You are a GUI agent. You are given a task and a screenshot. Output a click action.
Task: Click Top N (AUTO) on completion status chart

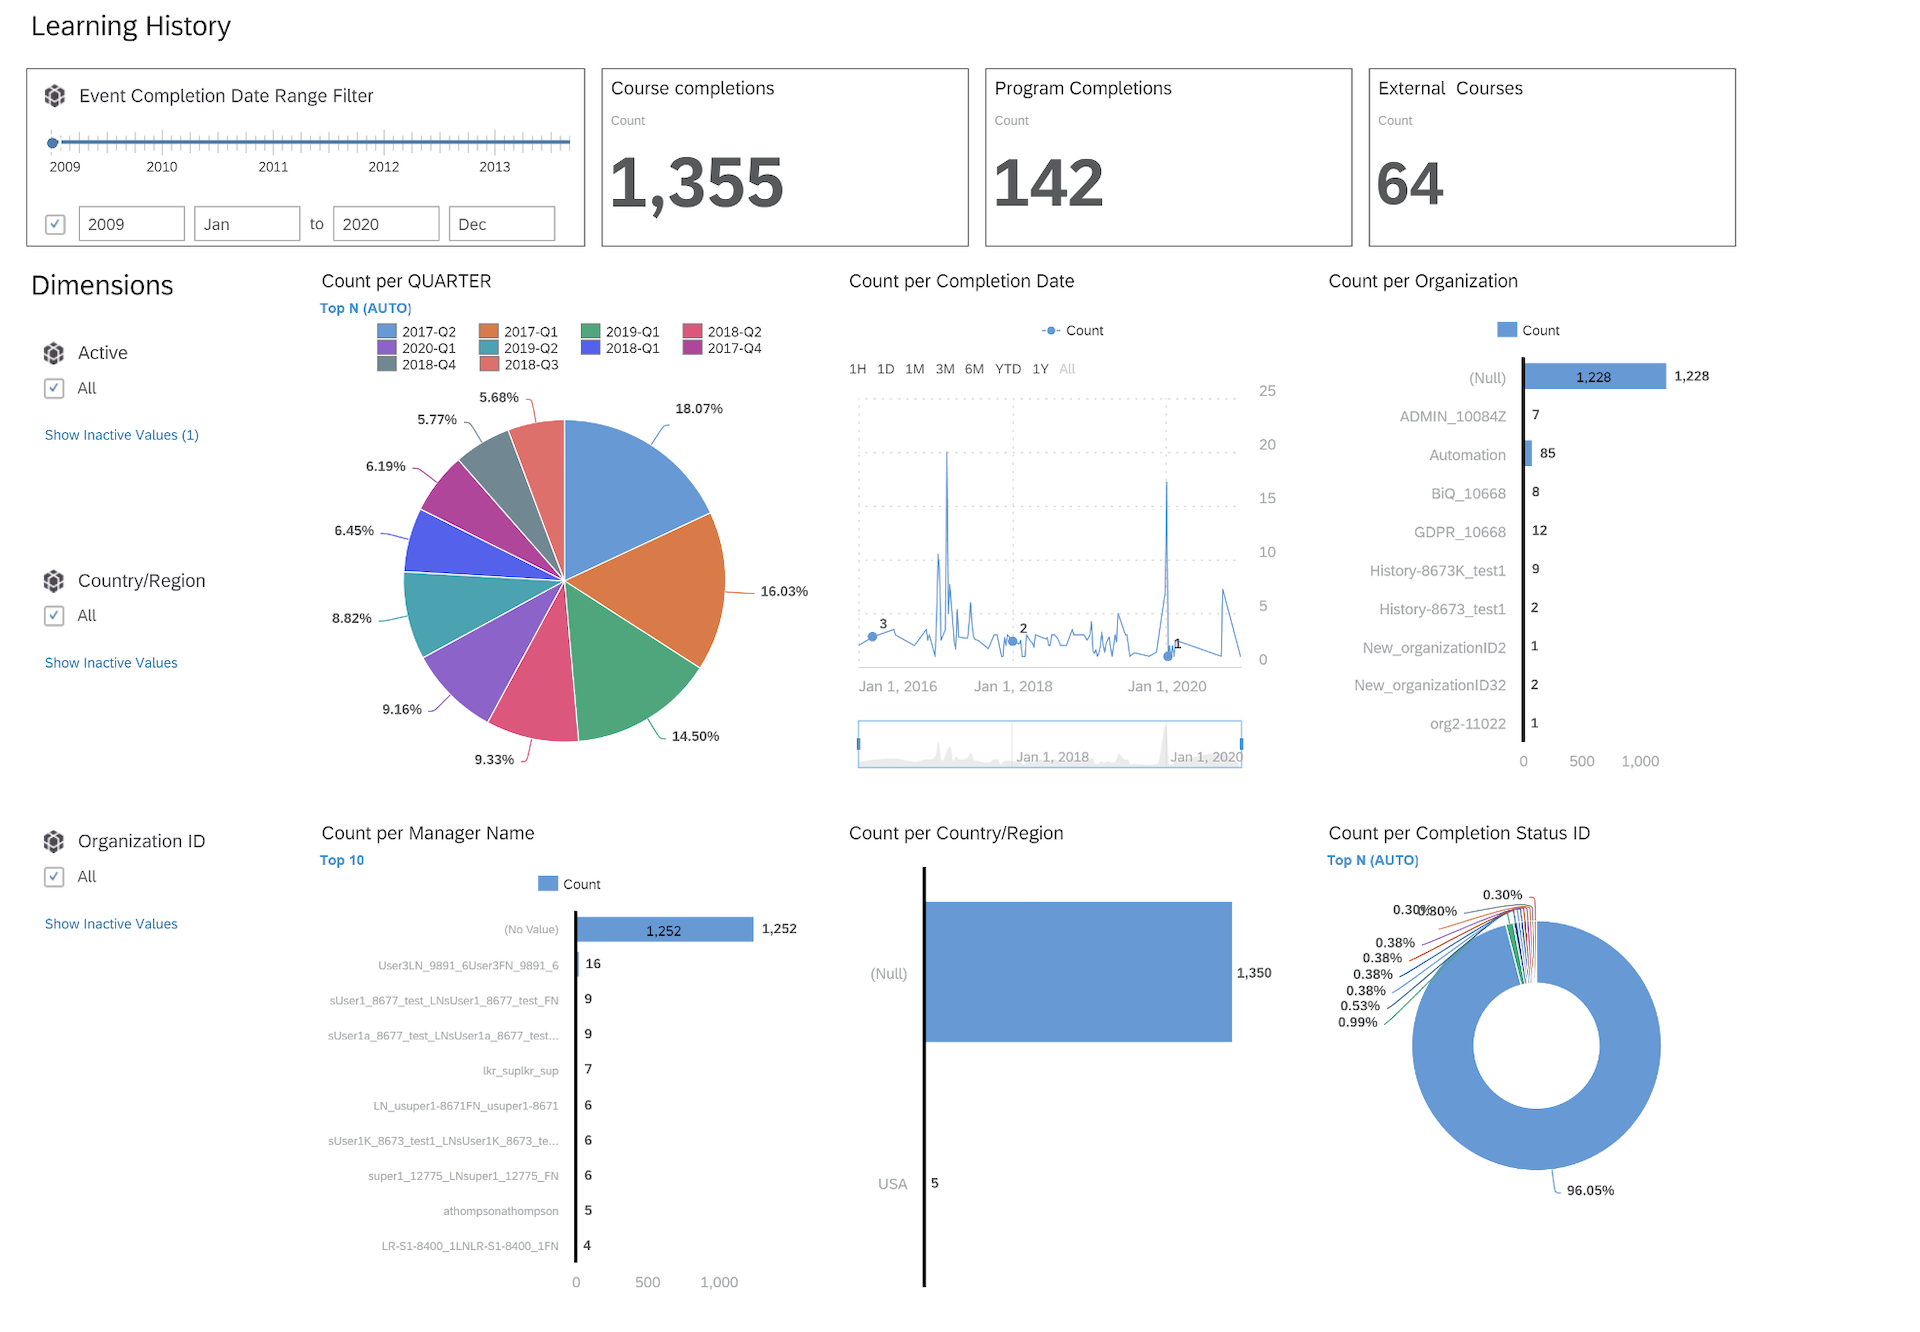tap(1373, 860)
